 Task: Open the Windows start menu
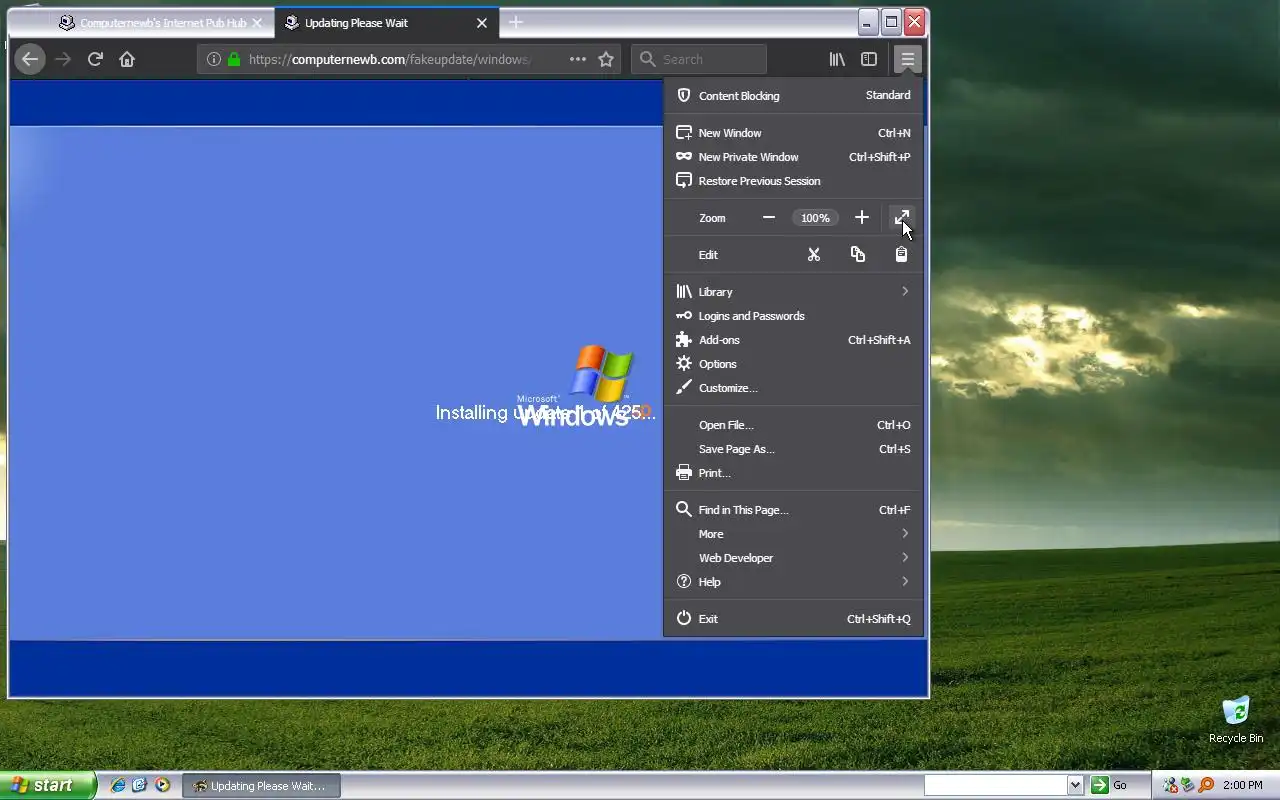pos(47,785)
